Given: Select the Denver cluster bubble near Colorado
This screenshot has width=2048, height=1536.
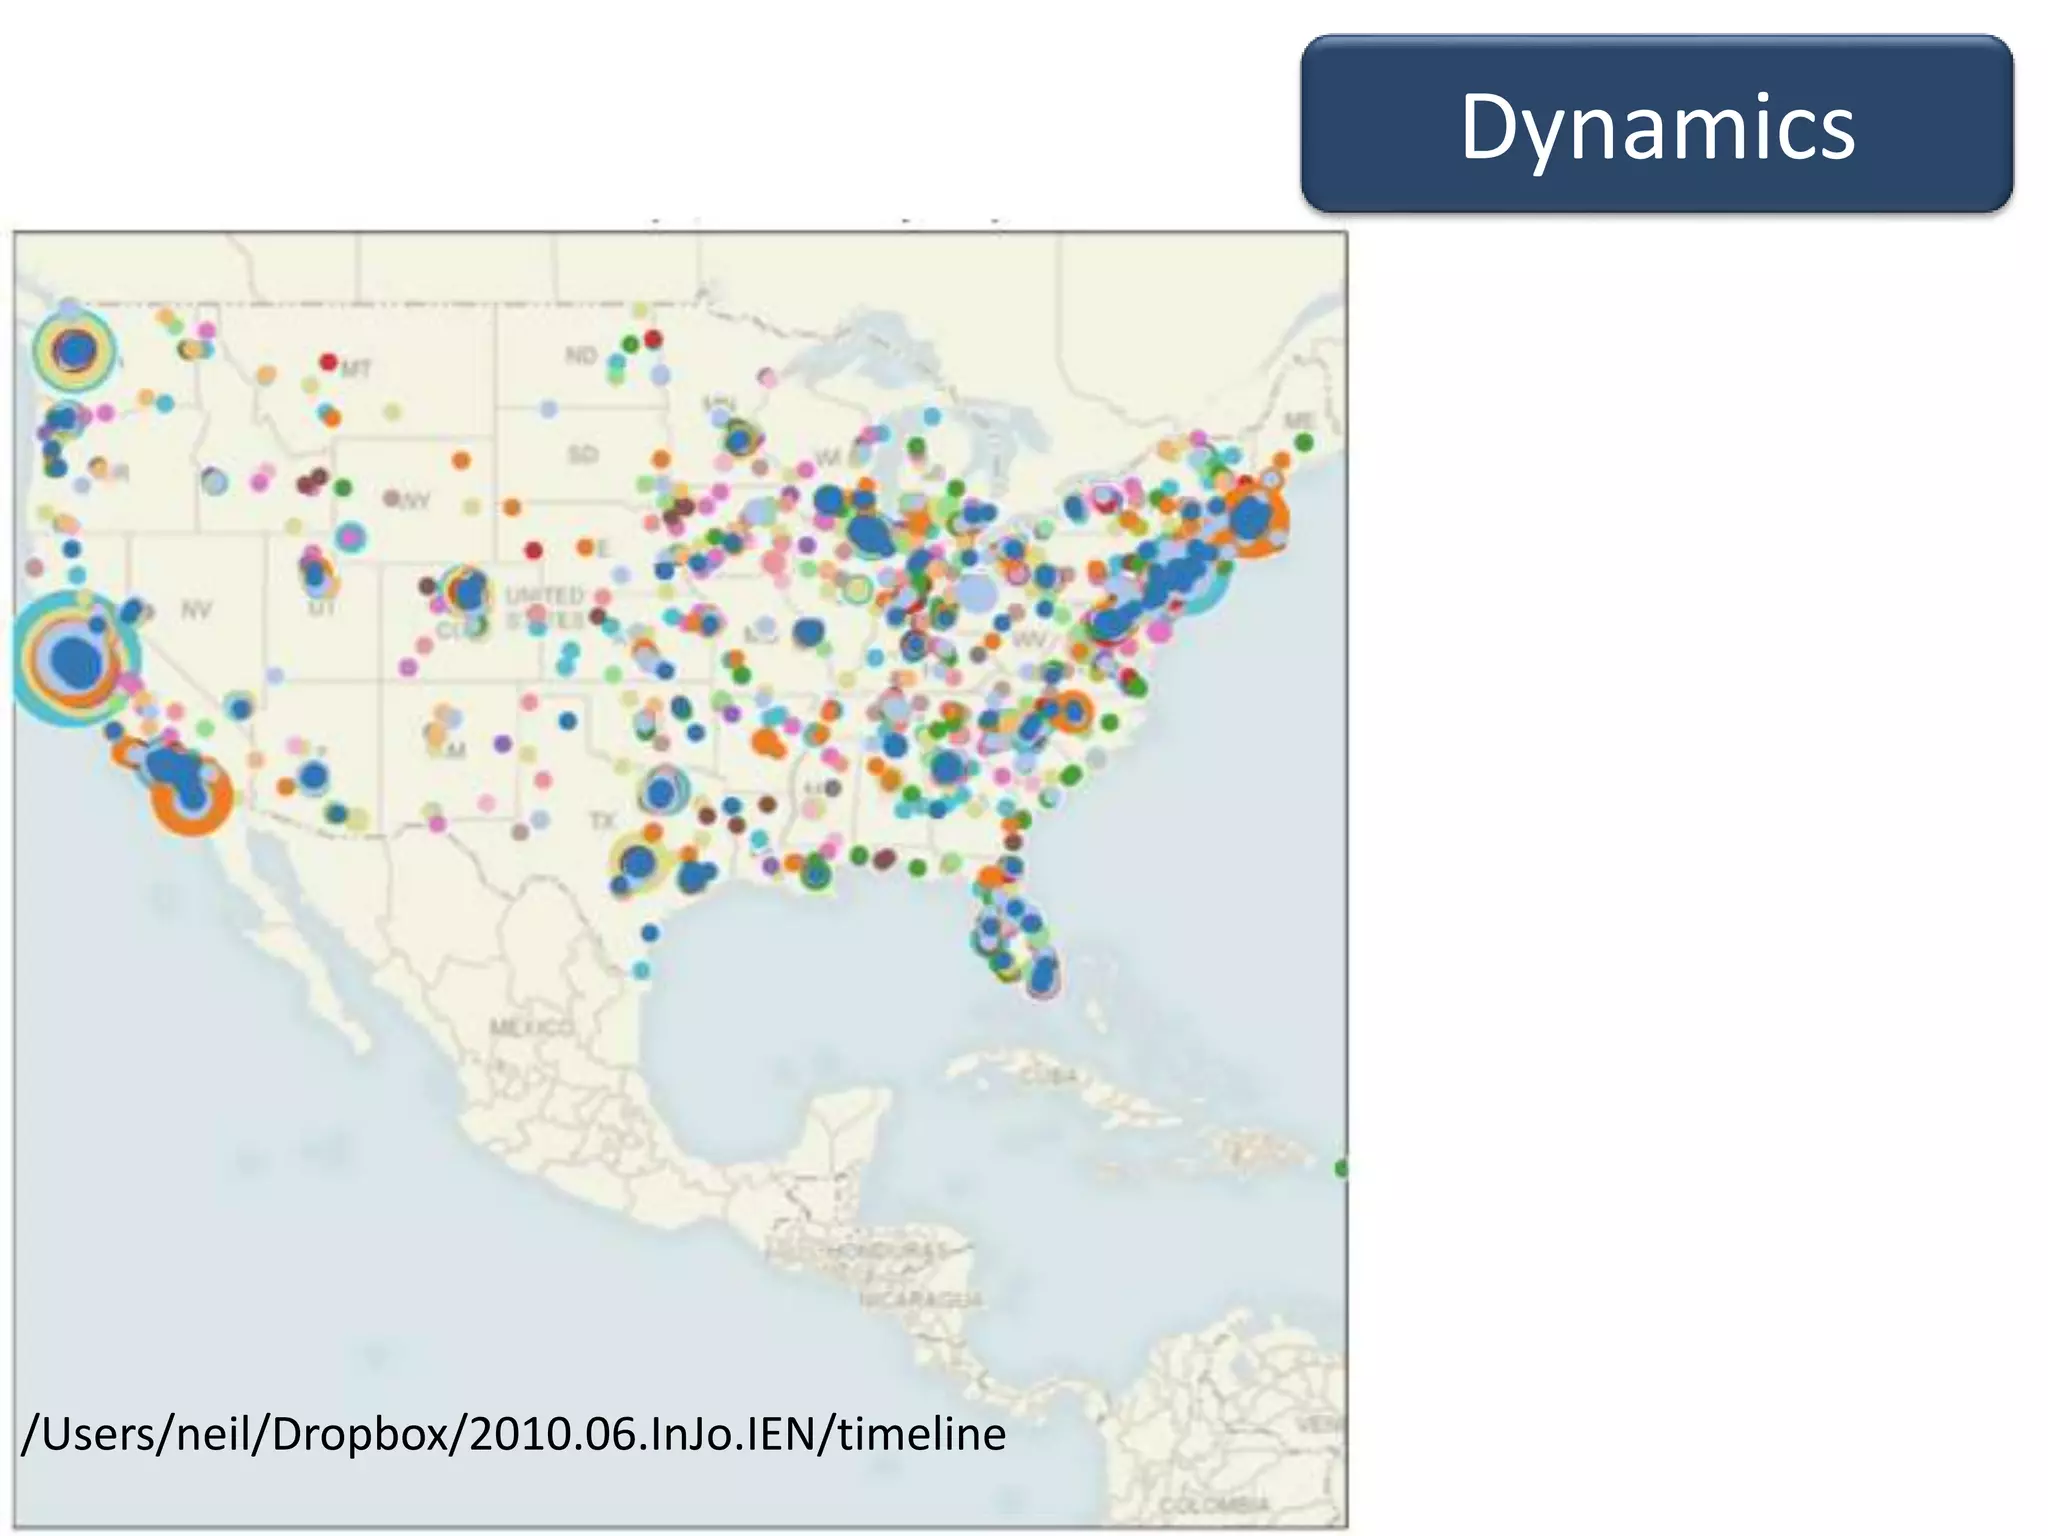Looking at the screenshot, I should [x=467, y=592].
